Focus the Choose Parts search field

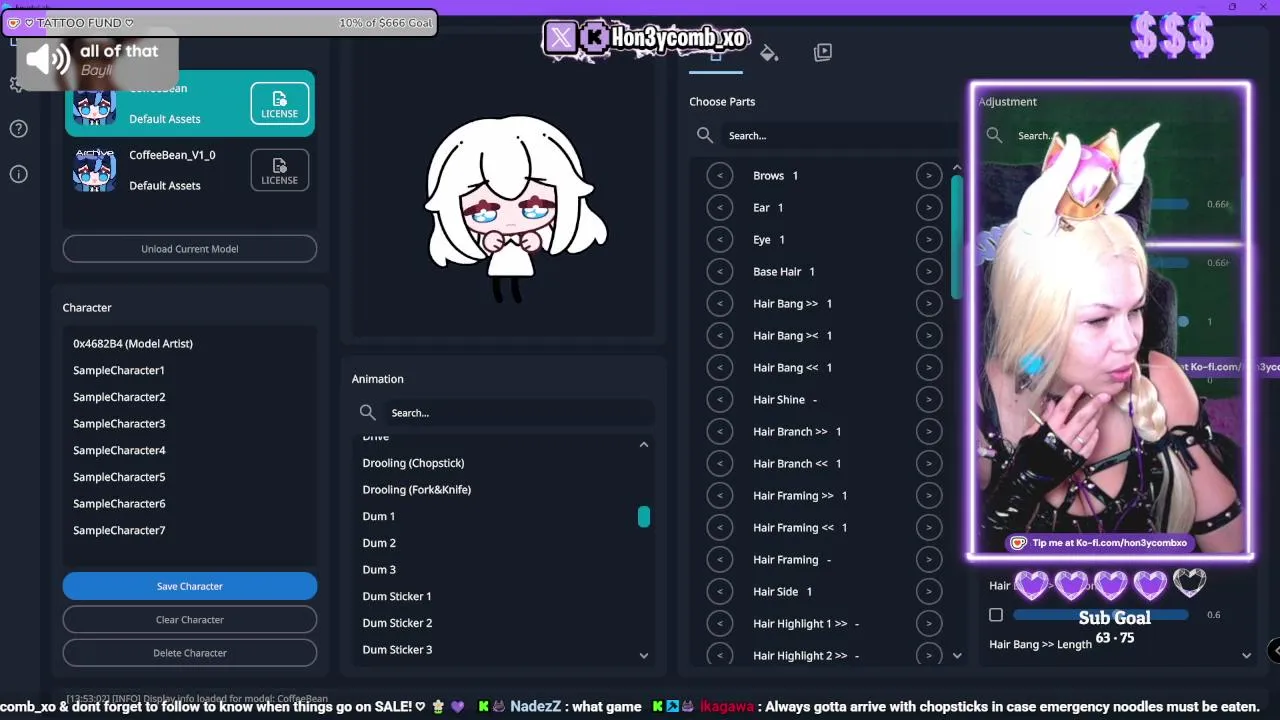840,135
